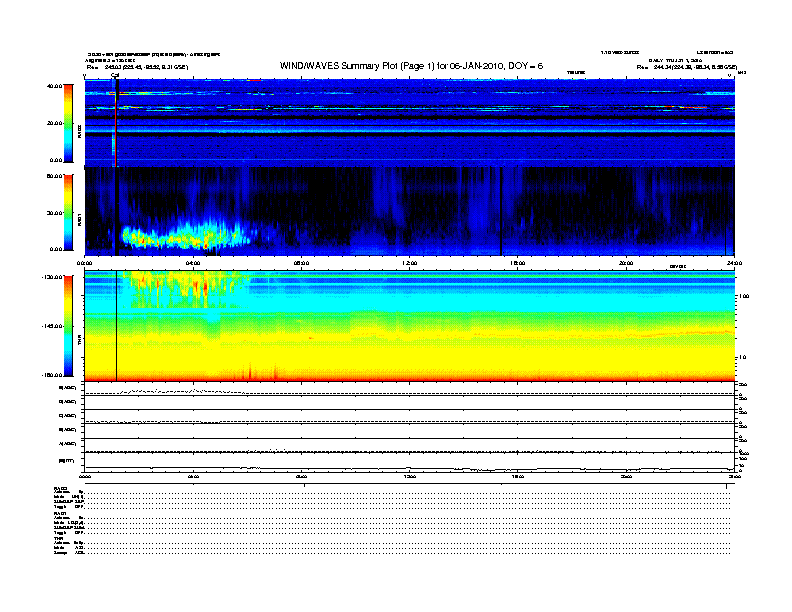Image resolution: width=792 pixels, height=612 pixels.
Task: Click the 08:00 tick label under RAD1
Action: tap(302, 263)
